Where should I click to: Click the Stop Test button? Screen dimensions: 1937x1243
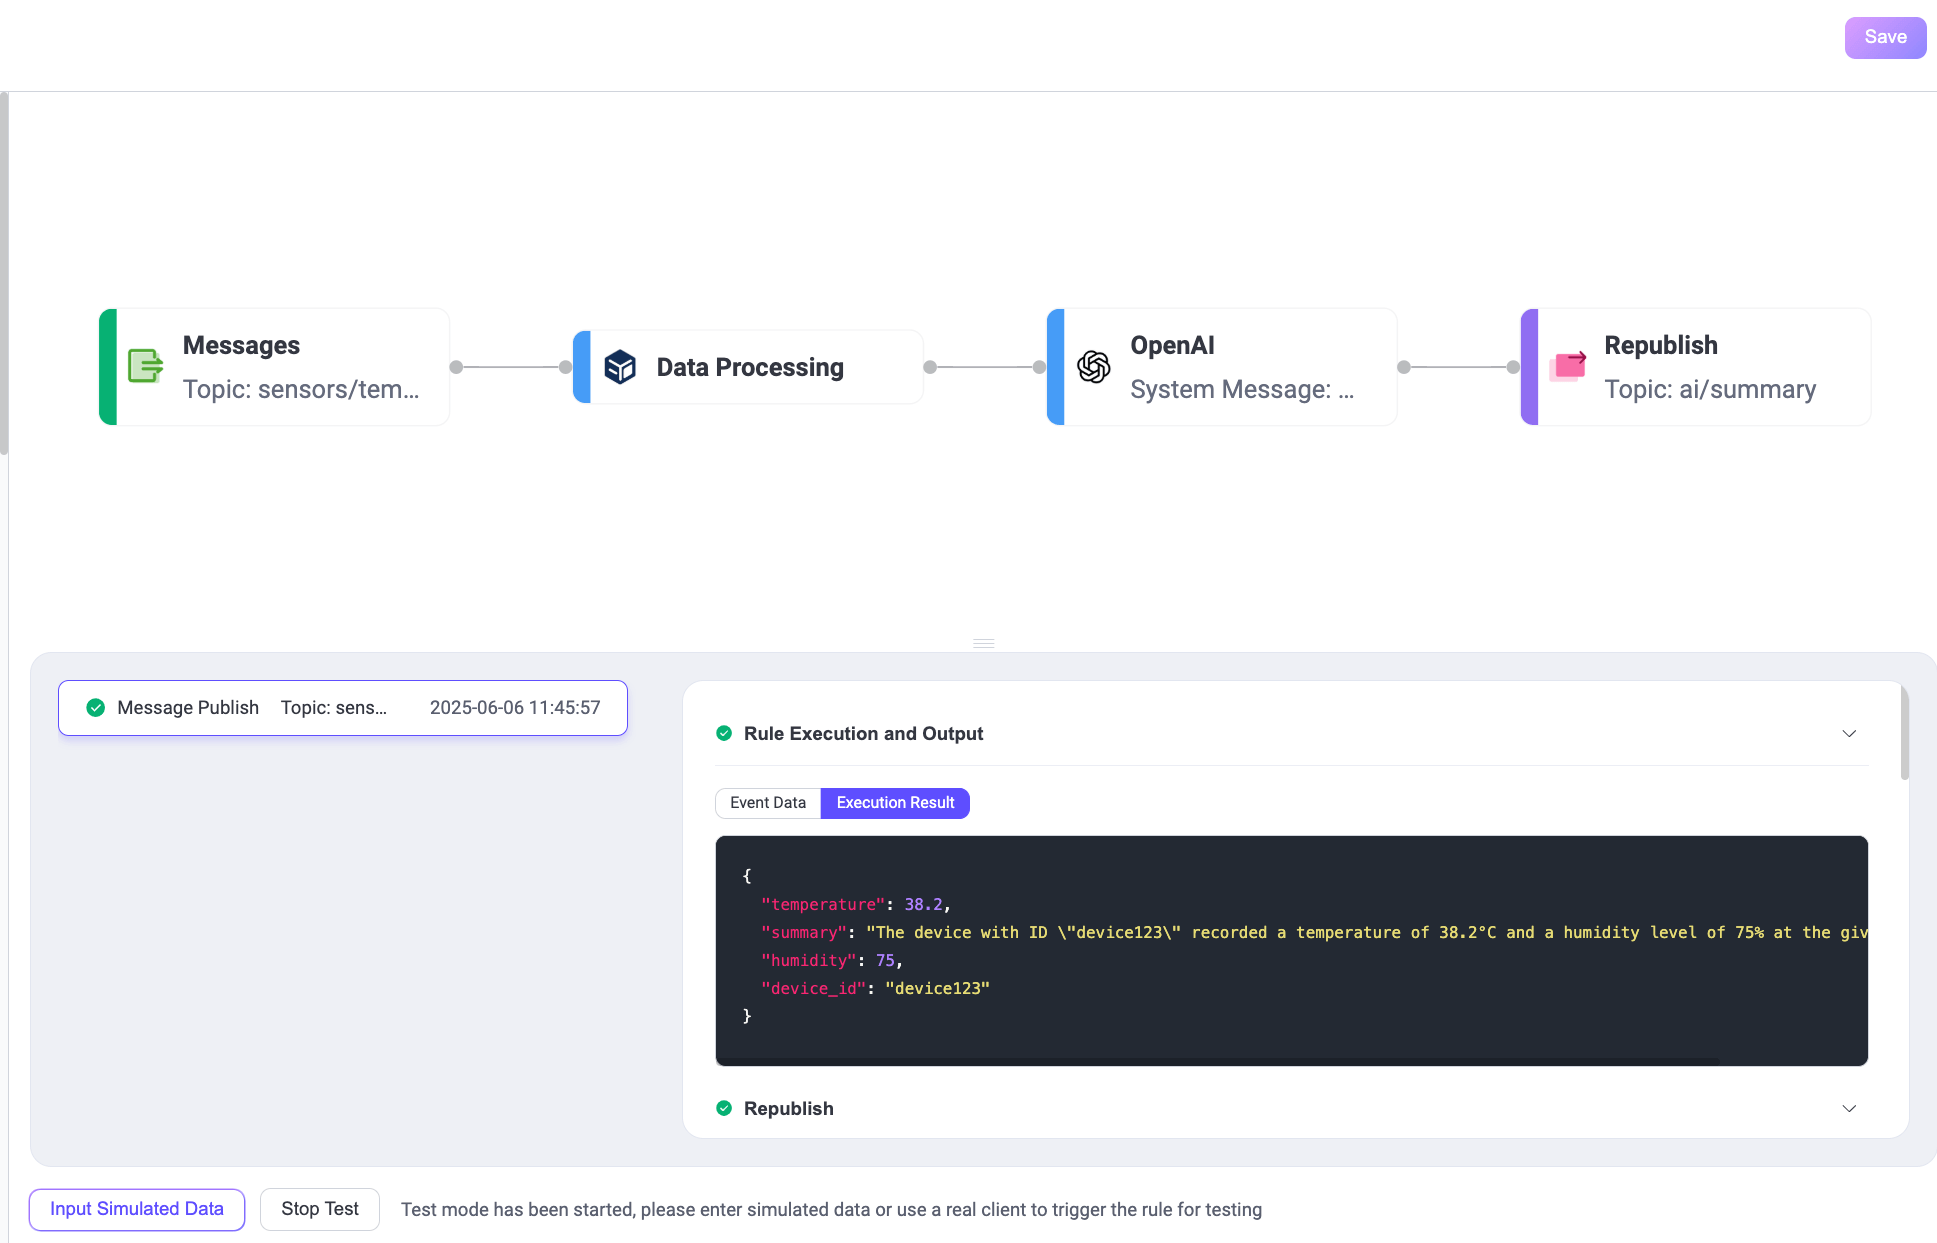pyautogui.click(x=319, y=1209)
